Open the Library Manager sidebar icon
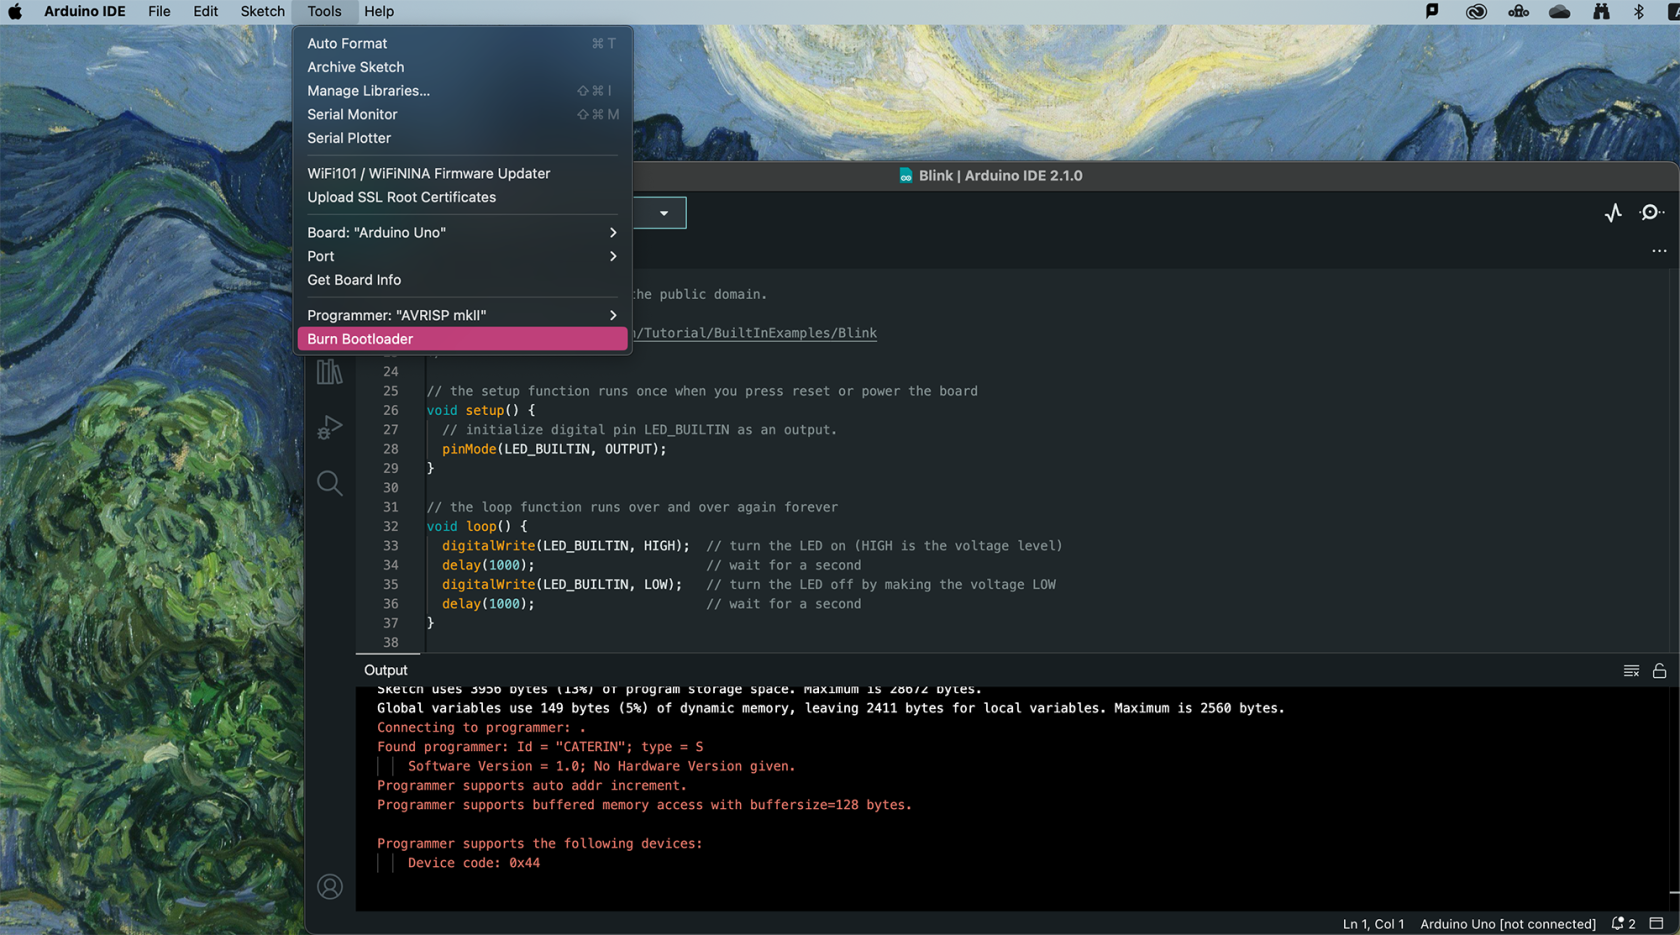 pos(329,372)
